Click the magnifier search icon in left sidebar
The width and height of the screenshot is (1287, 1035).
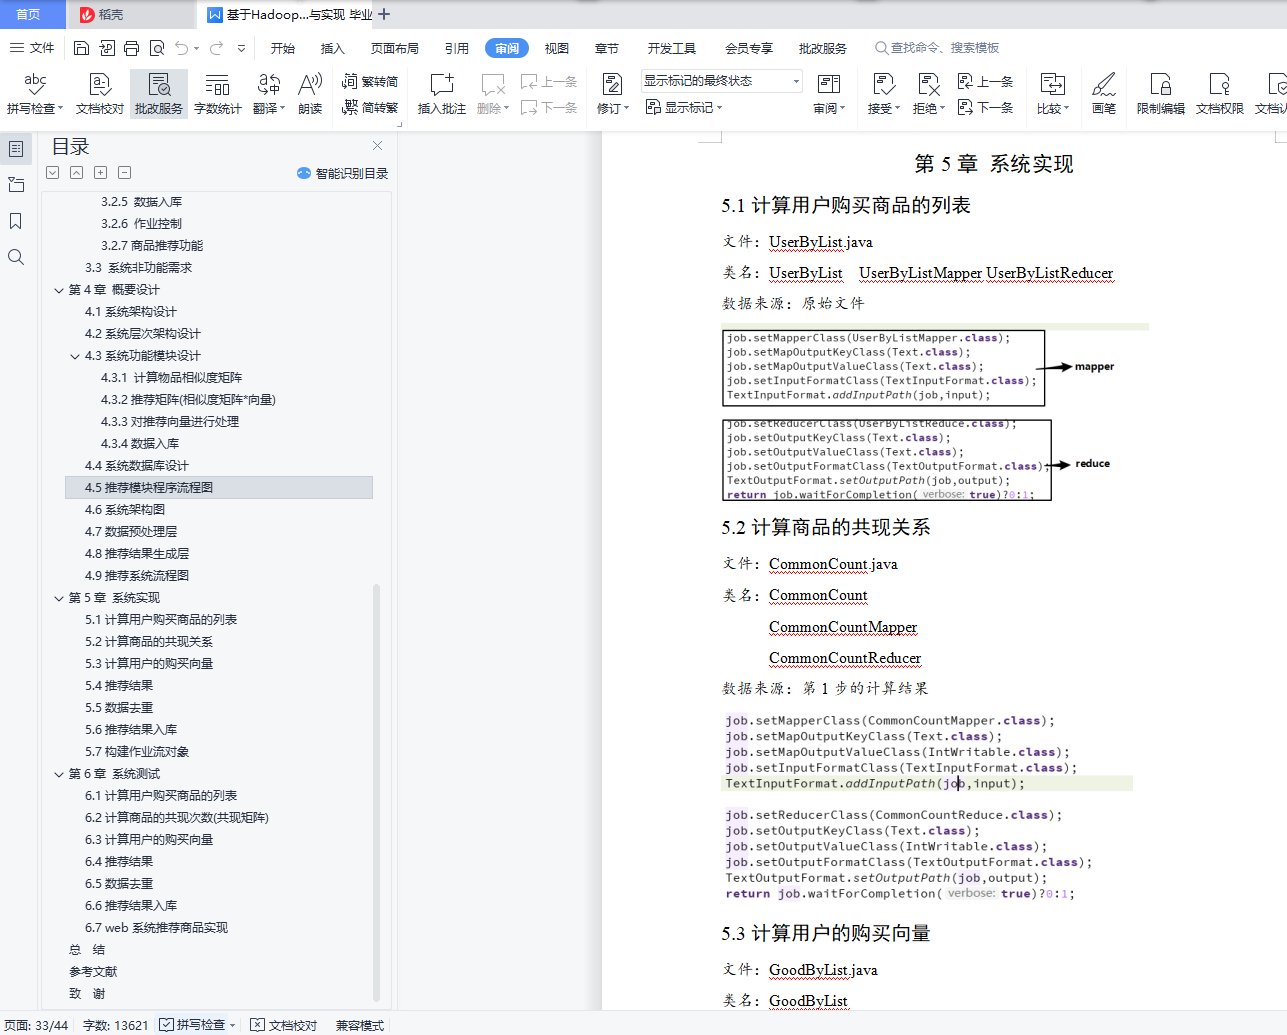[x=16, y=257]
